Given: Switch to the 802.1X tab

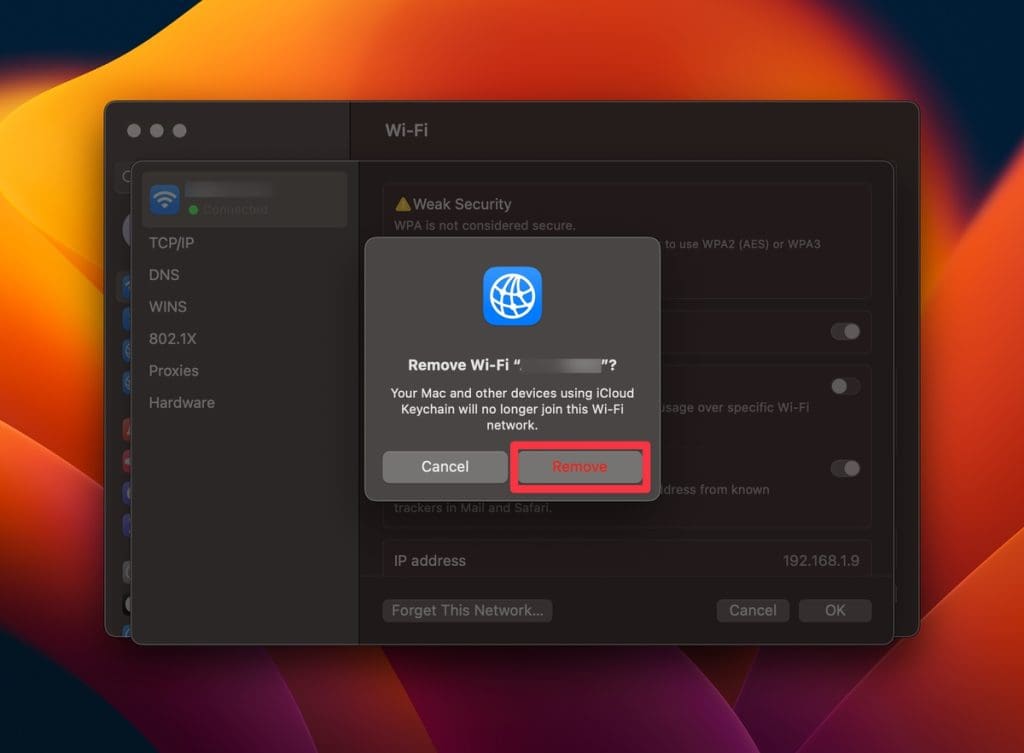Looking at the screenshot, I should pos(172,339).
